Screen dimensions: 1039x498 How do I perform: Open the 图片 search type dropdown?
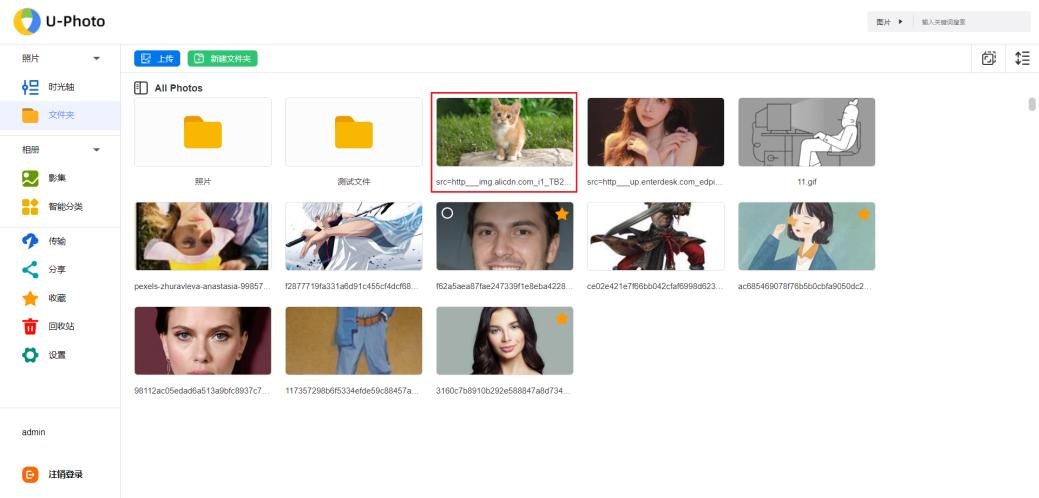point(889,22)
